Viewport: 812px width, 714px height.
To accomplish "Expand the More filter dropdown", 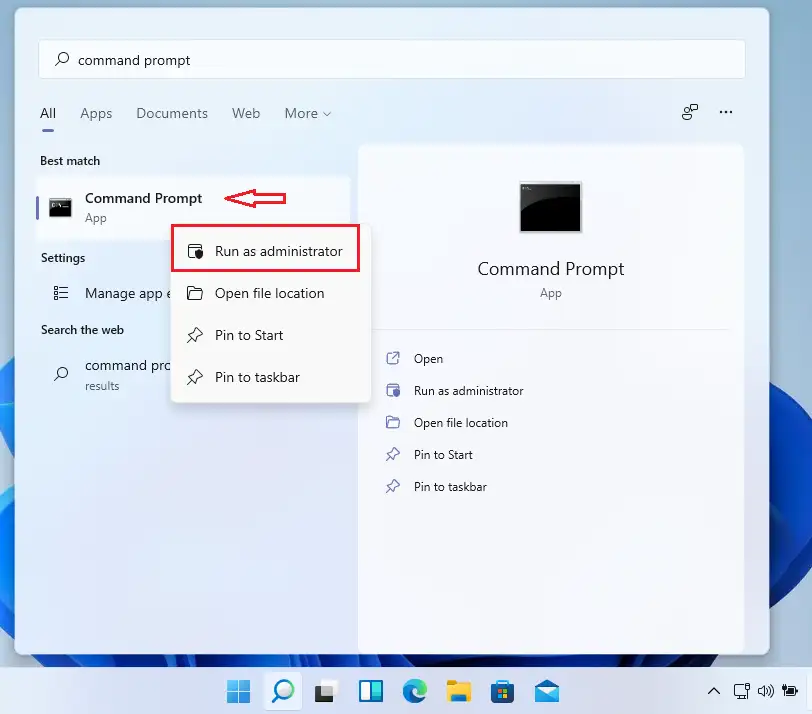I will point(307,113).
